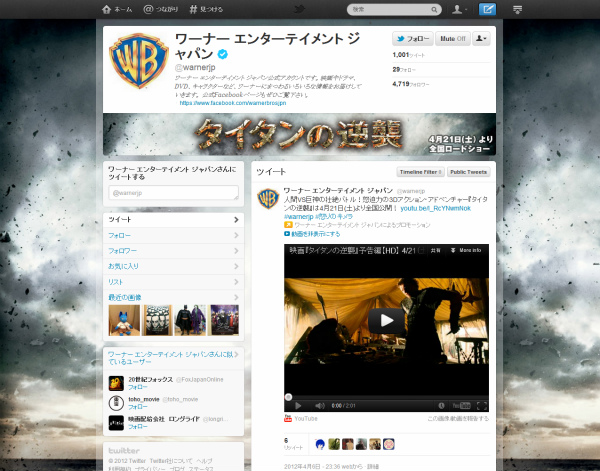Image resolution: width=600 pixels, height=471 pixels.
Task: Expand the similar users section chevron
Action: (236, 355)
